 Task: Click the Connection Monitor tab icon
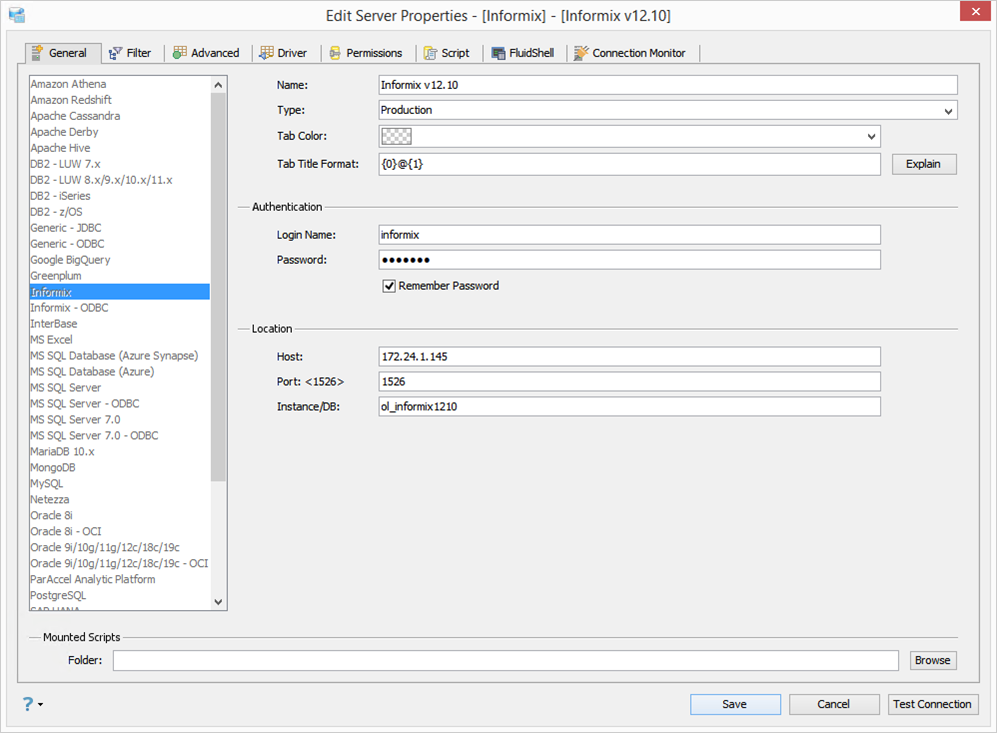[581, 53]
